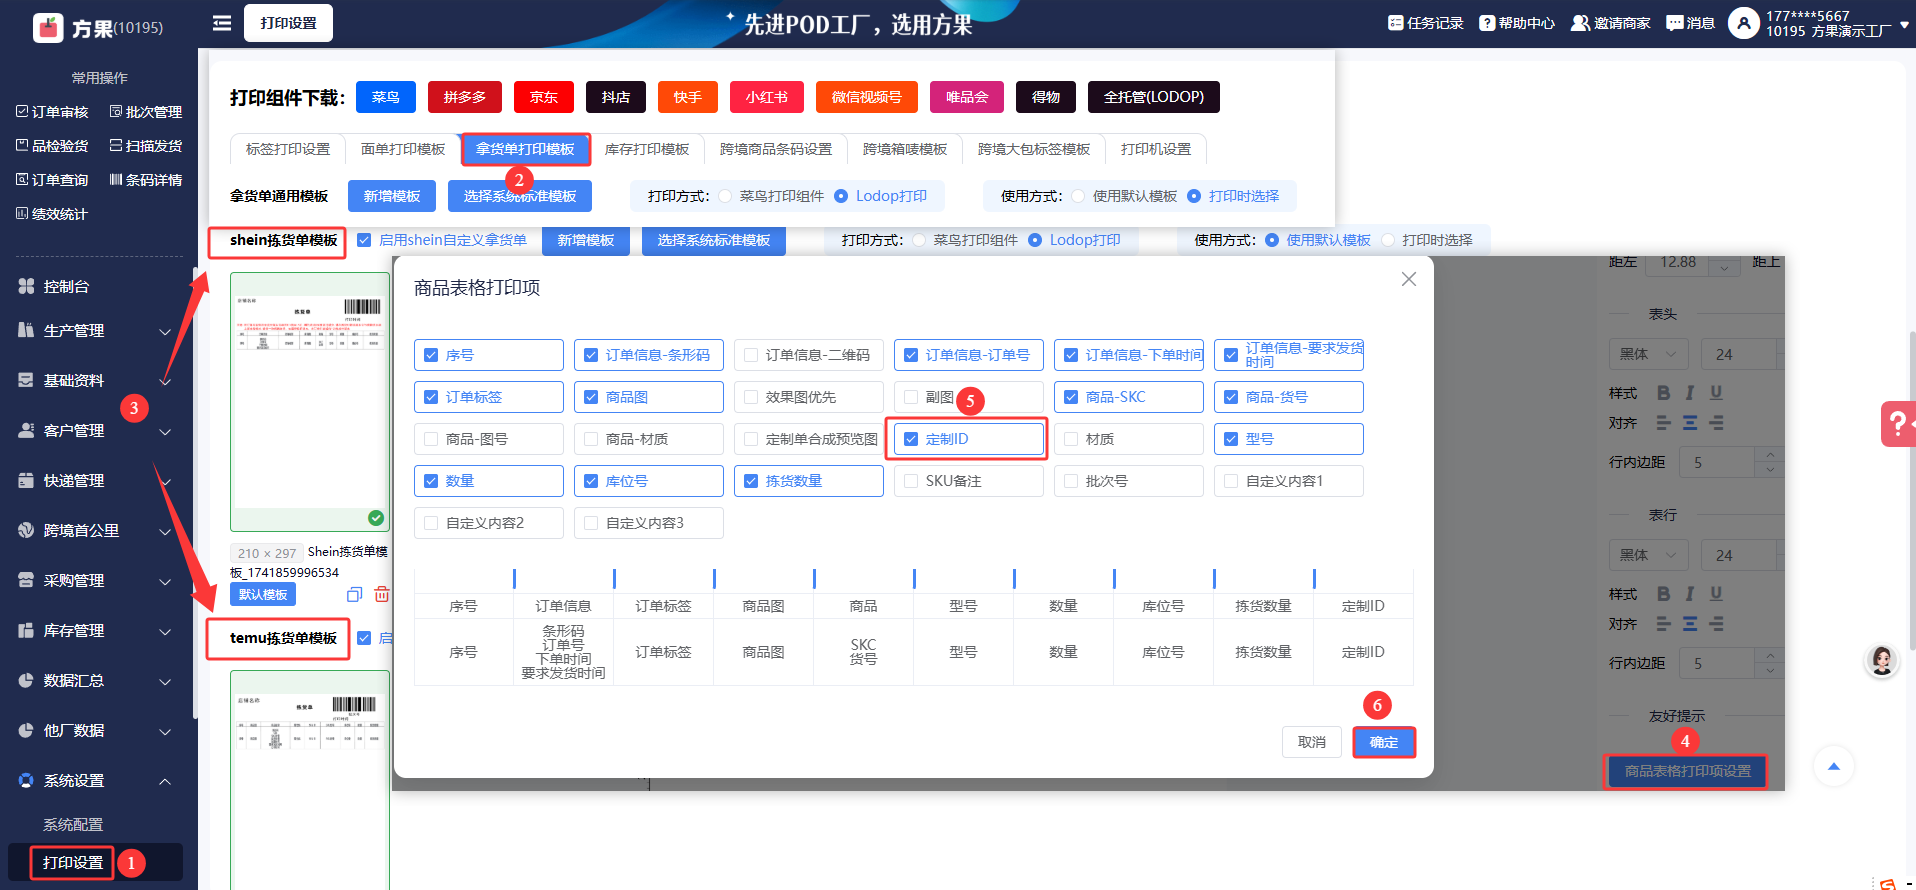Image resolution: width=1916 pixels, height=890 pixels.
Task: Copy the Shein picking template icon
Action: (x=354, y=595)
